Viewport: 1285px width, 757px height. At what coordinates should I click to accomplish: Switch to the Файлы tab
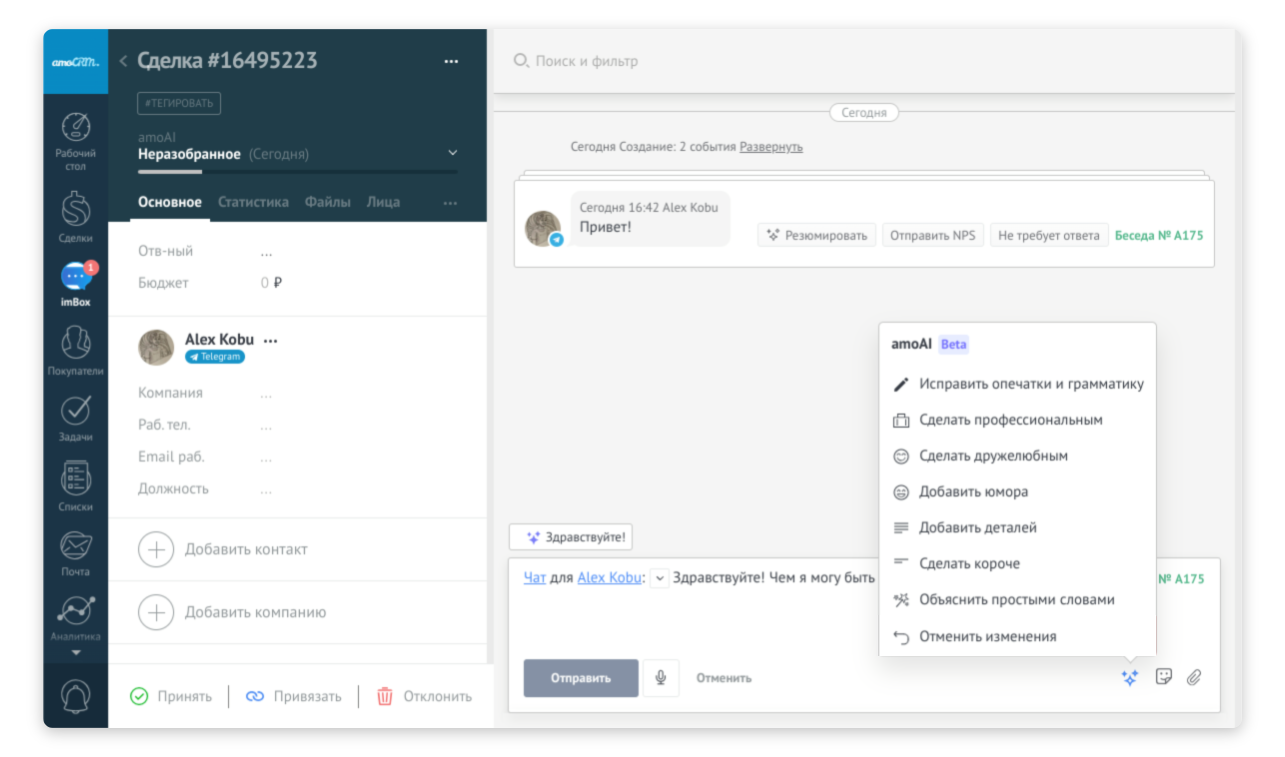[327, 202]
